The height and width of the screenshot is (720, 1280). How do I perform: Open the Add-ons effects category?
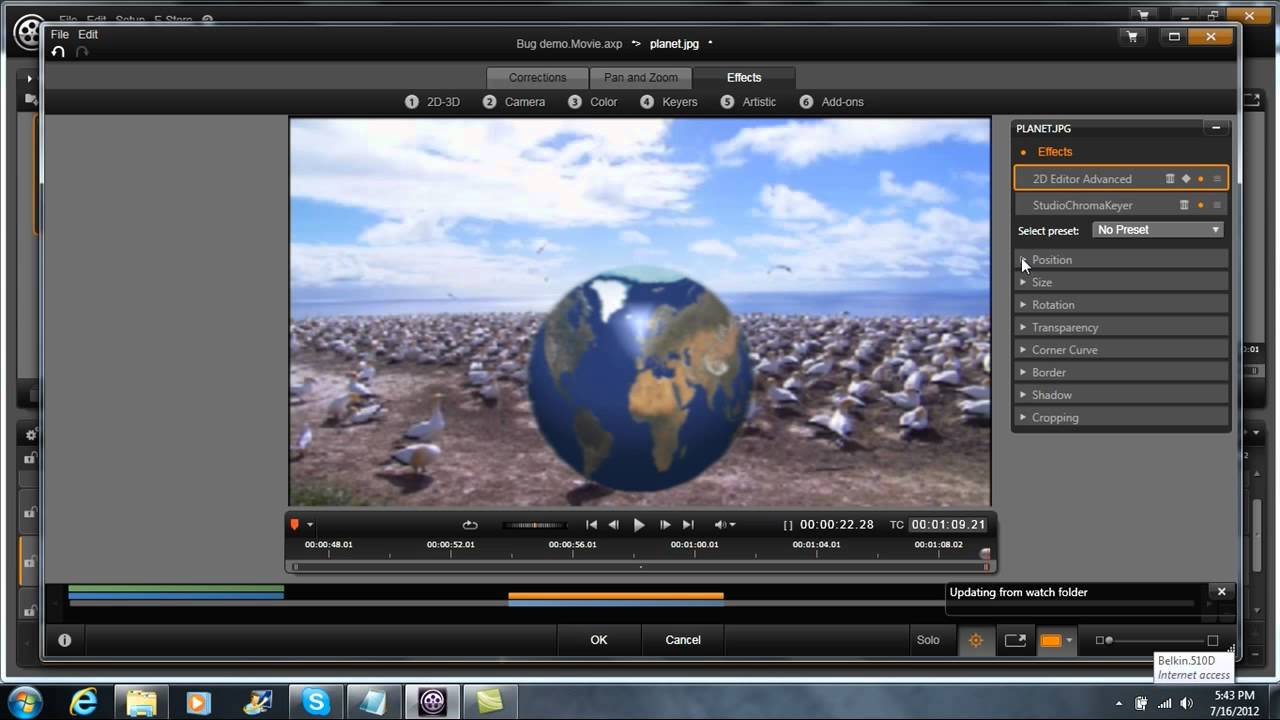pos(831,102)
